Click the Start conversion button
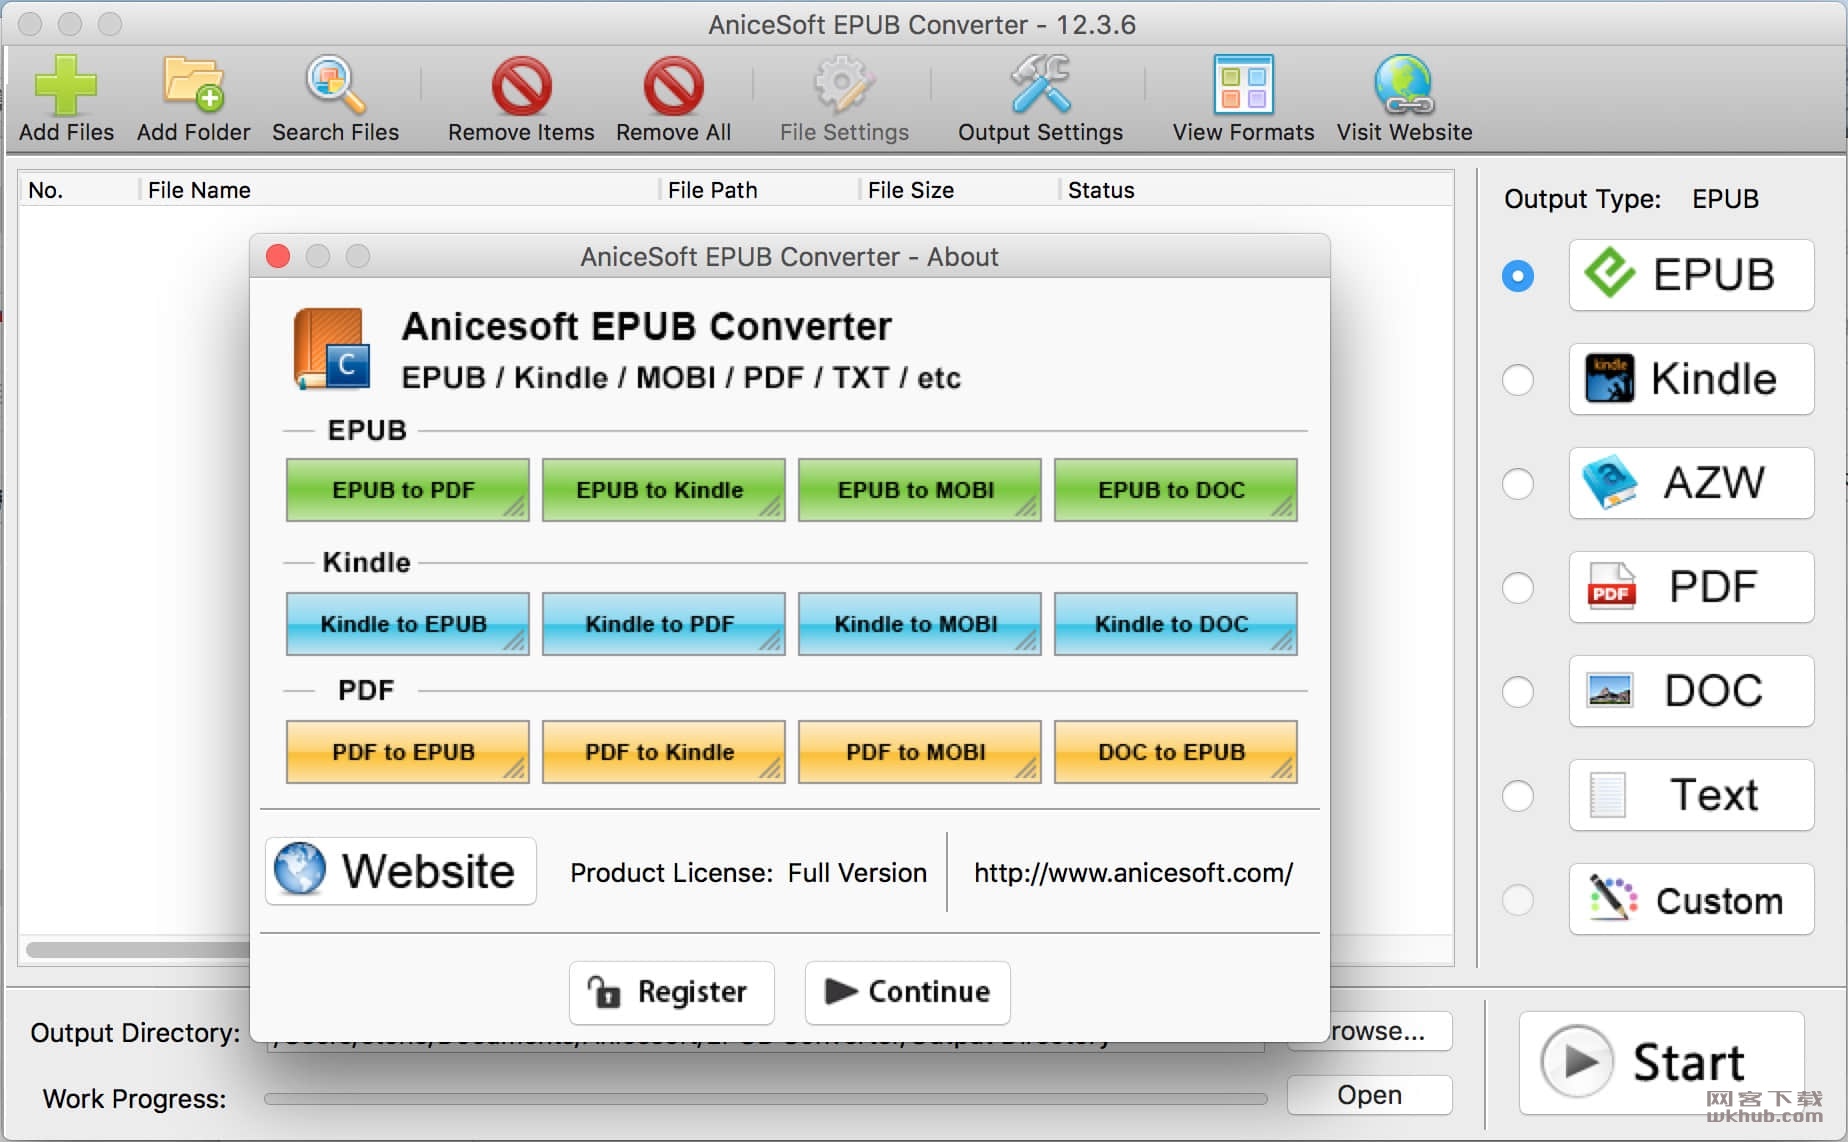The width and height of the screenshot is (1848, 1142). click(1661, 1062)
